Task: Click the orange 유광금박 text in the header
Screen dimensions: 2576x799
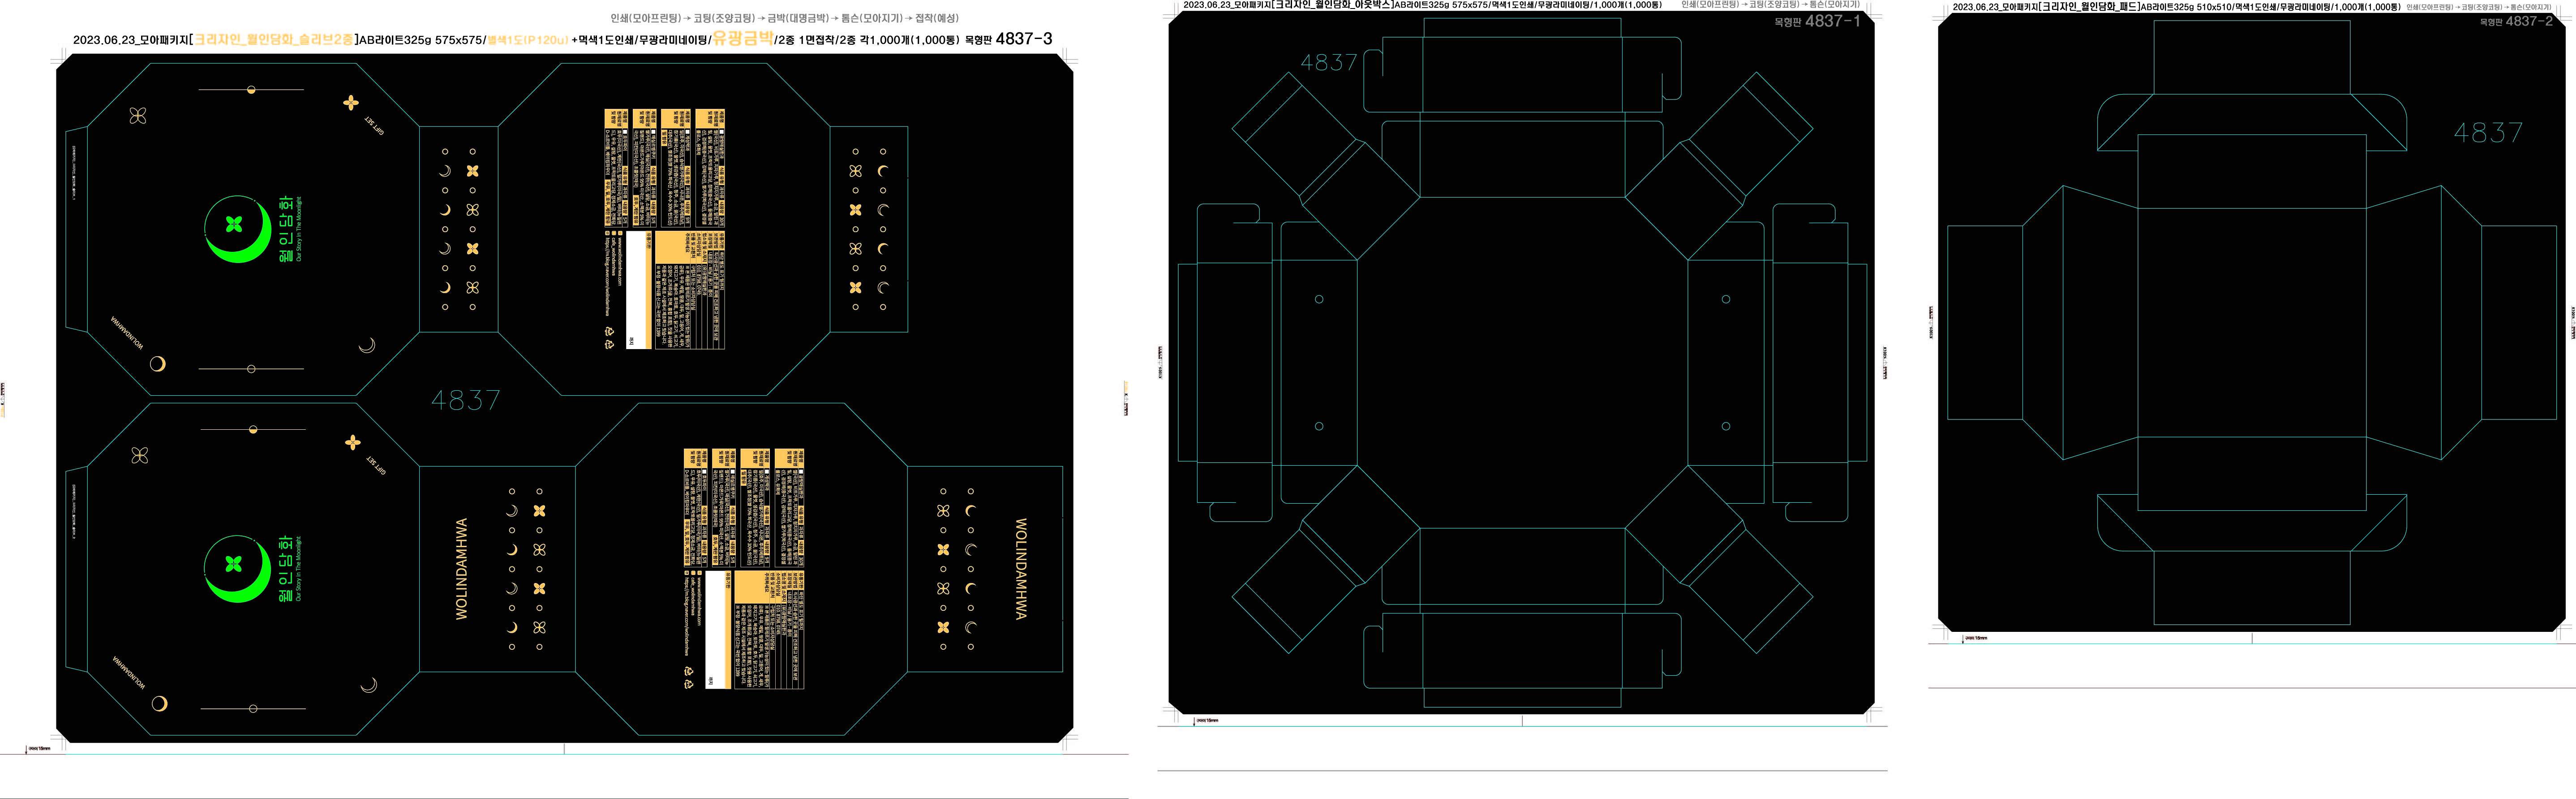Action: point(742,39)
